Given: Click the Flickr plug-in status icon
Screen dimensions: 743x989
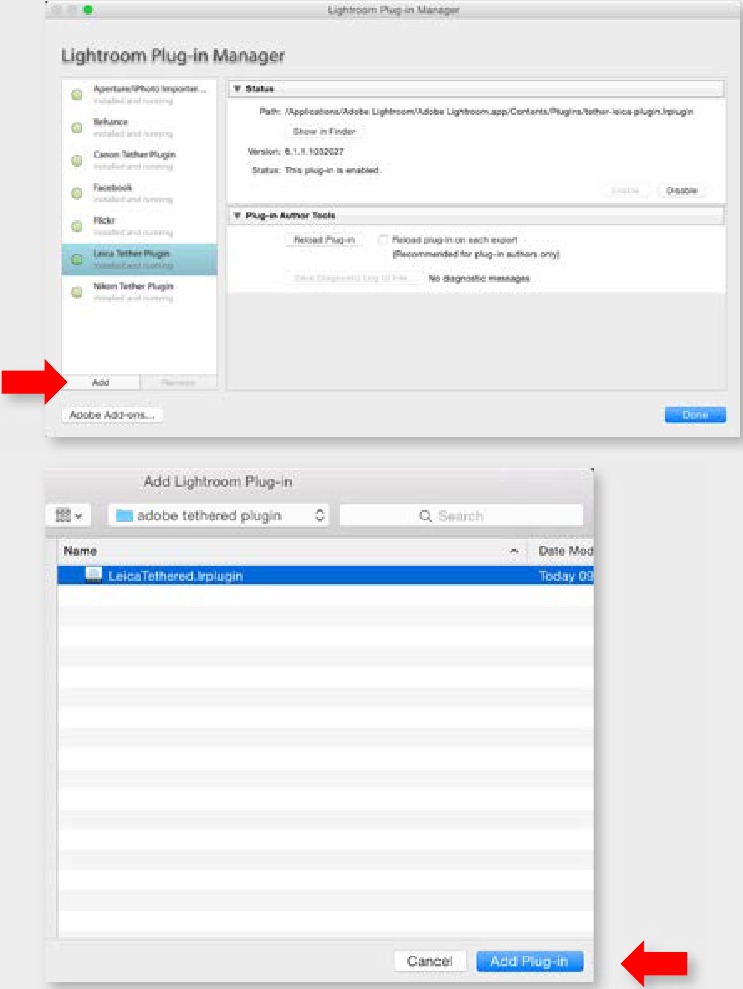Looking at the screenshot, I should pos(76,226).
